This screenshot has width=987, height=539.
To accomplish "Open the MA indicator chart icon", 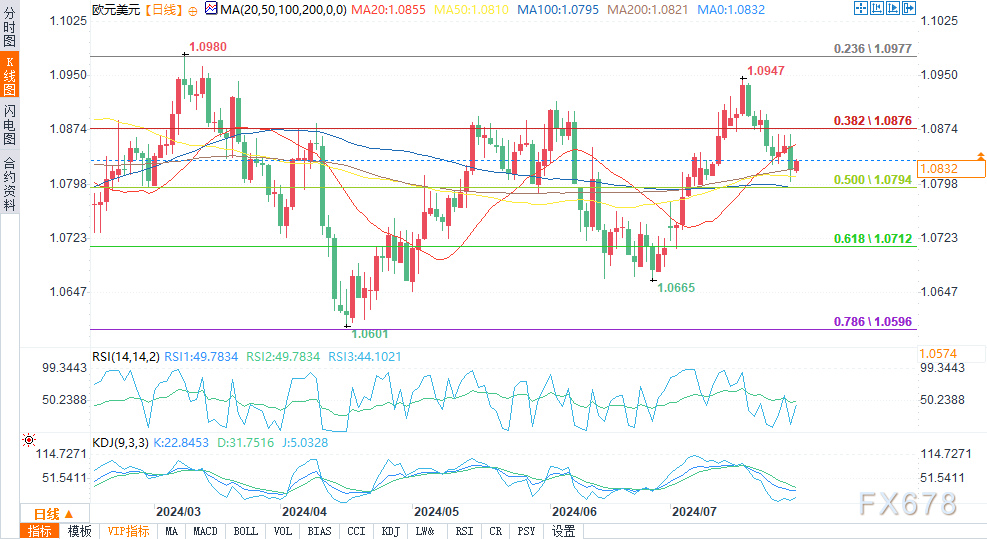I will (211, 9).
